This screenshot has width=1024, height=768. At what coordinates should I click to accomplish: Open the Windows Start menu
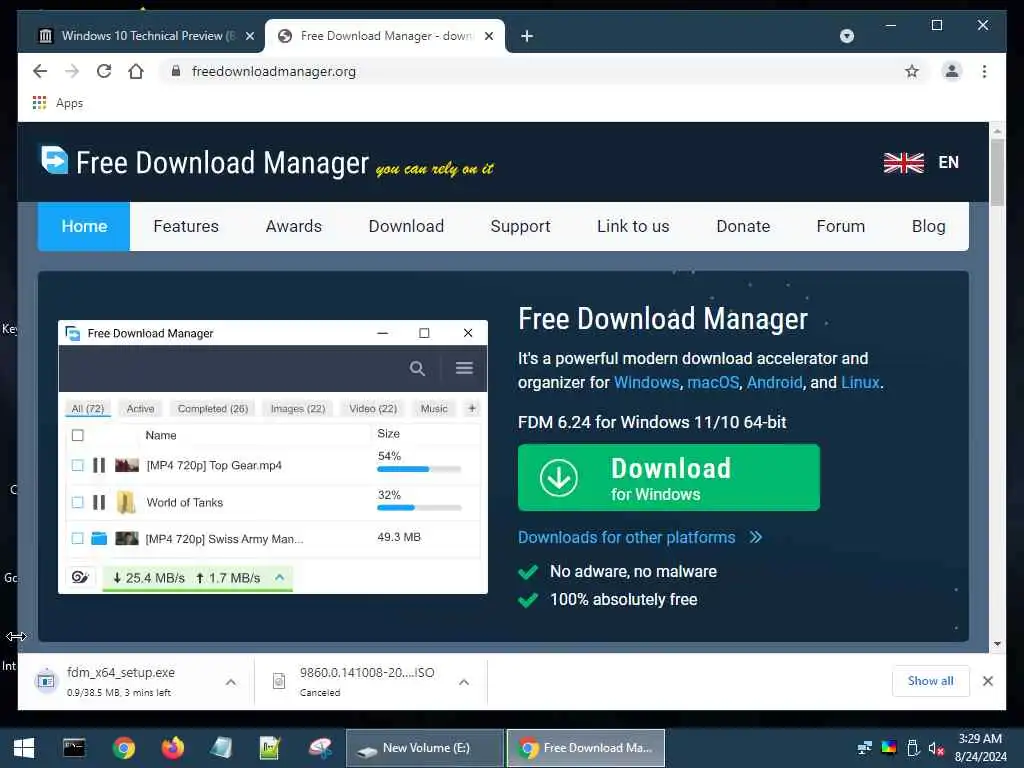tap(24, 748)
